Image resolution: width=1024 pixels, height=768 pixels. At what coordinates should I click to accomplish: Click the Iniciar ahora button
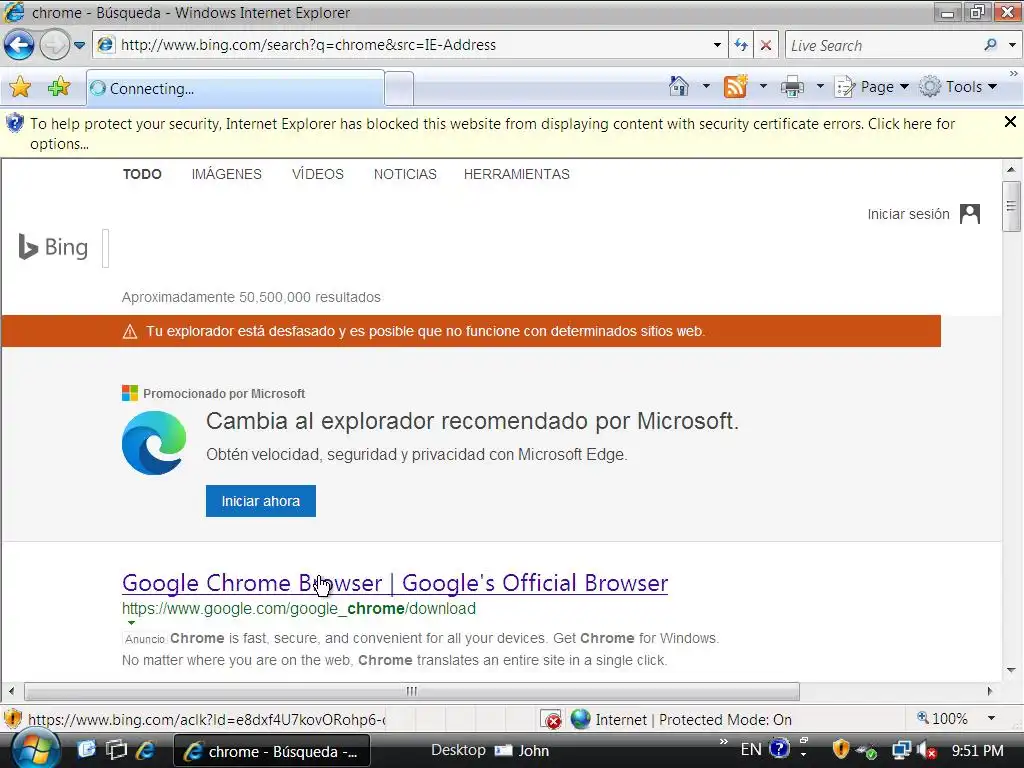pos(261,501)
